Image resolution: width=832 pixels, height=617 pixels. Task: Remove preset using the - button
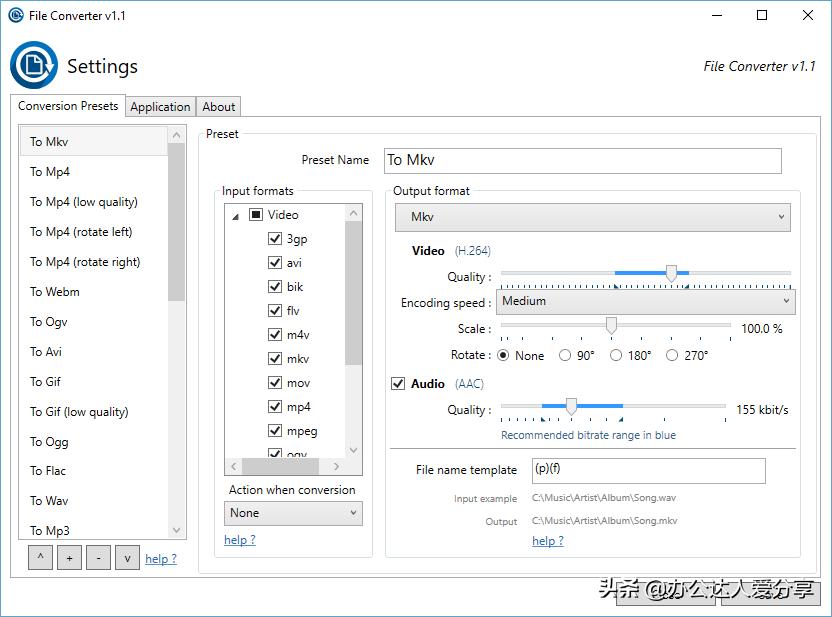[98, 559]
